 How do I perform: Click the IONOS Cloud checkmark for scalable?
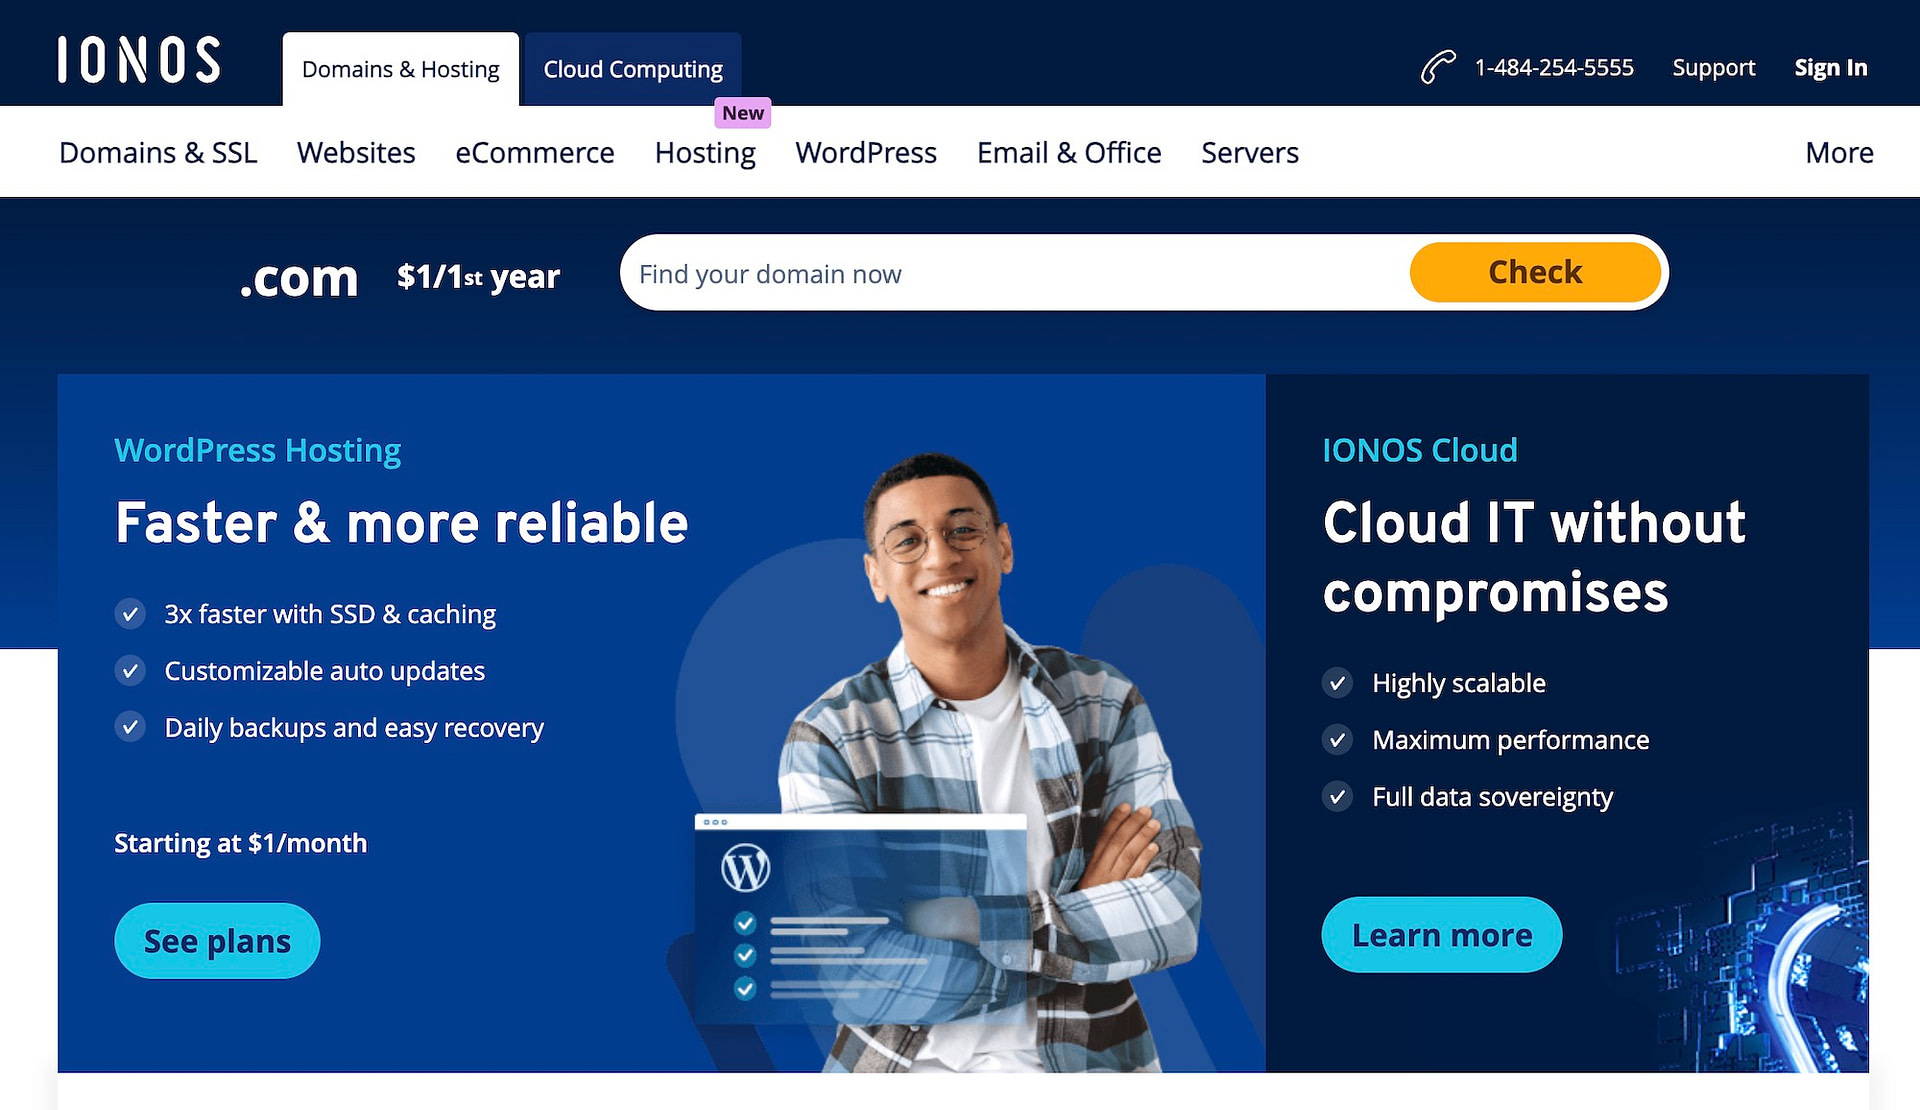pos(1340,683)
